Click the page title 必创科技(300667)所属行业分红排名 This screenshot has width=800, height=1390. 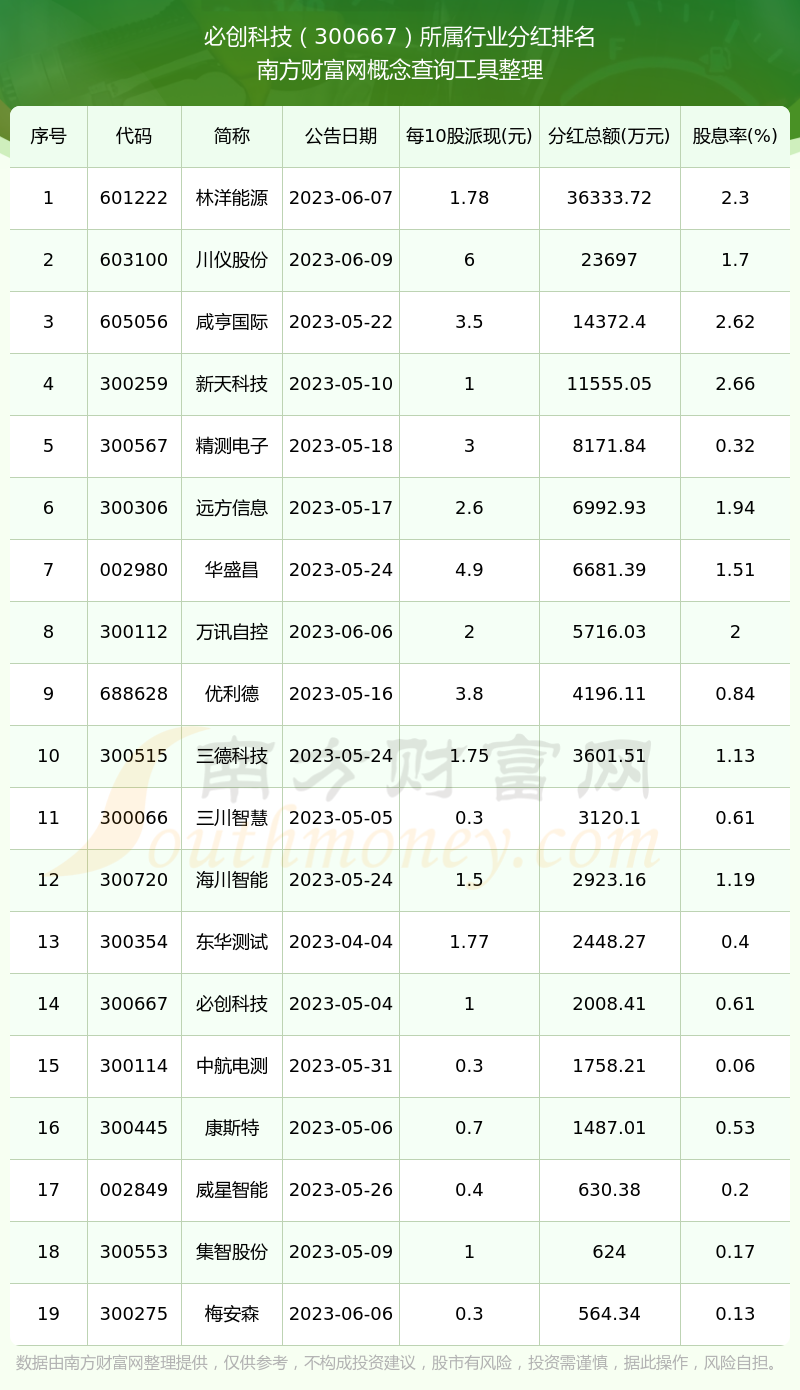click(400, 37)
